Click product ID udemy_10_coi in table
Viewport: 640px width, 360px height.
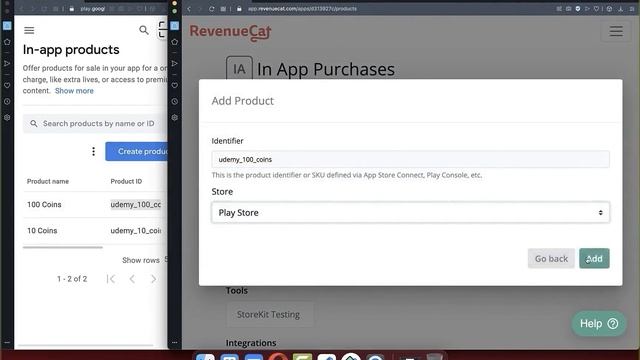pos(136,231)
